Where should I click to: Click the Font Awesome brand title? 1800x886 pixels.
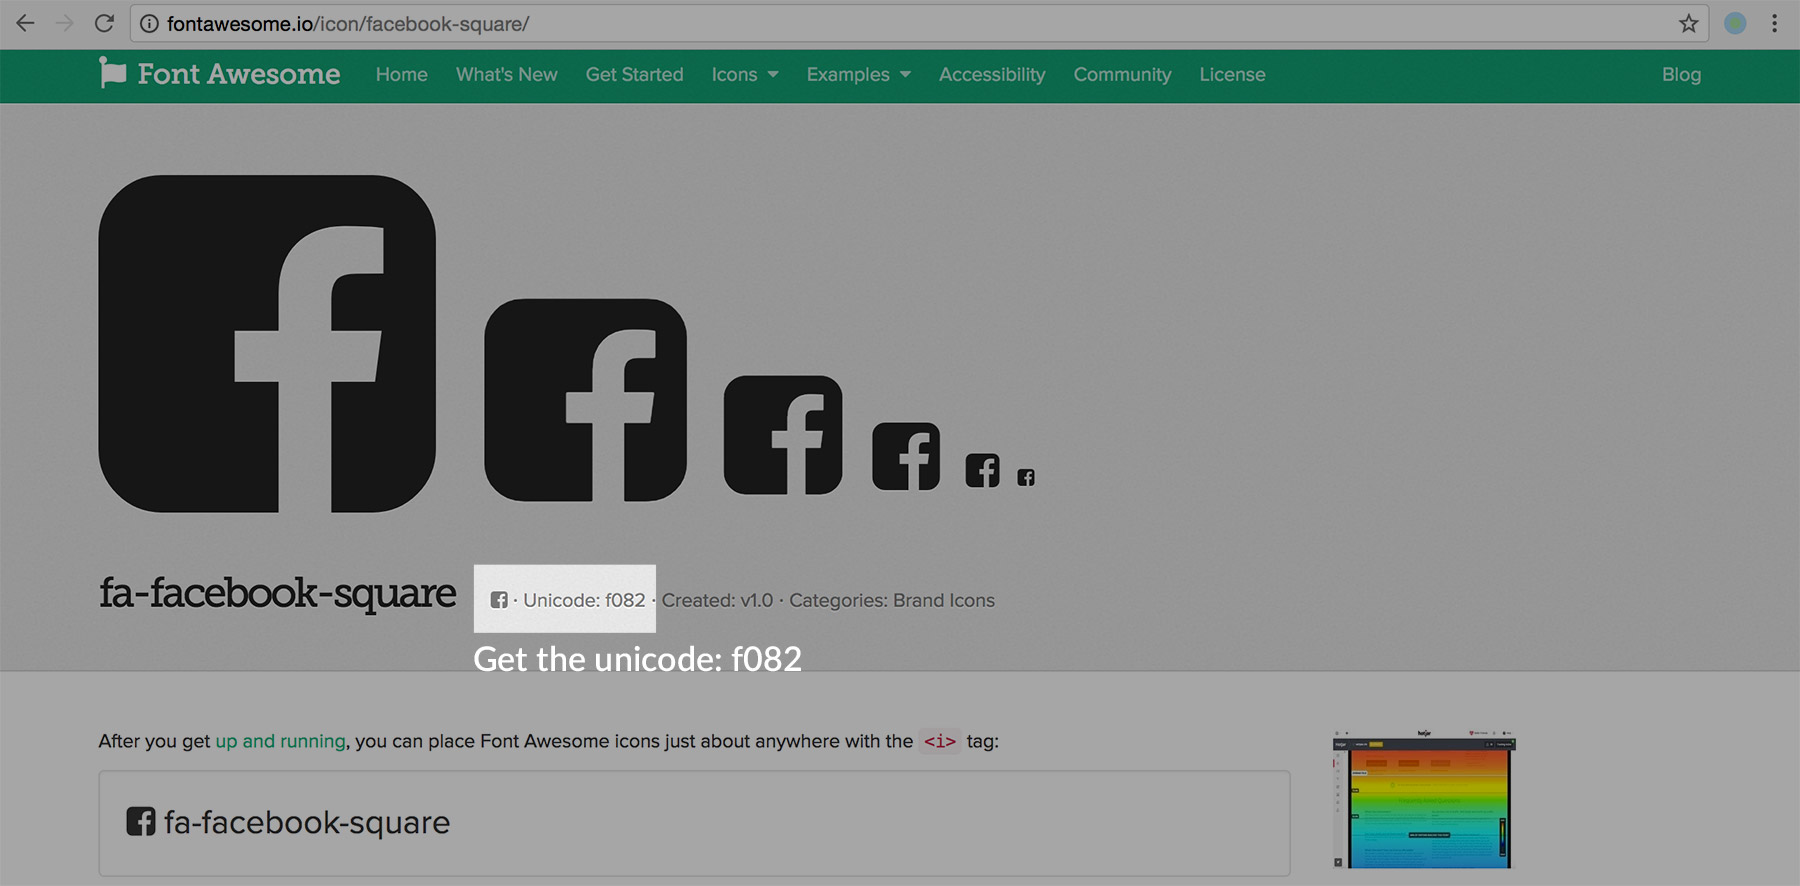(239, 74)
